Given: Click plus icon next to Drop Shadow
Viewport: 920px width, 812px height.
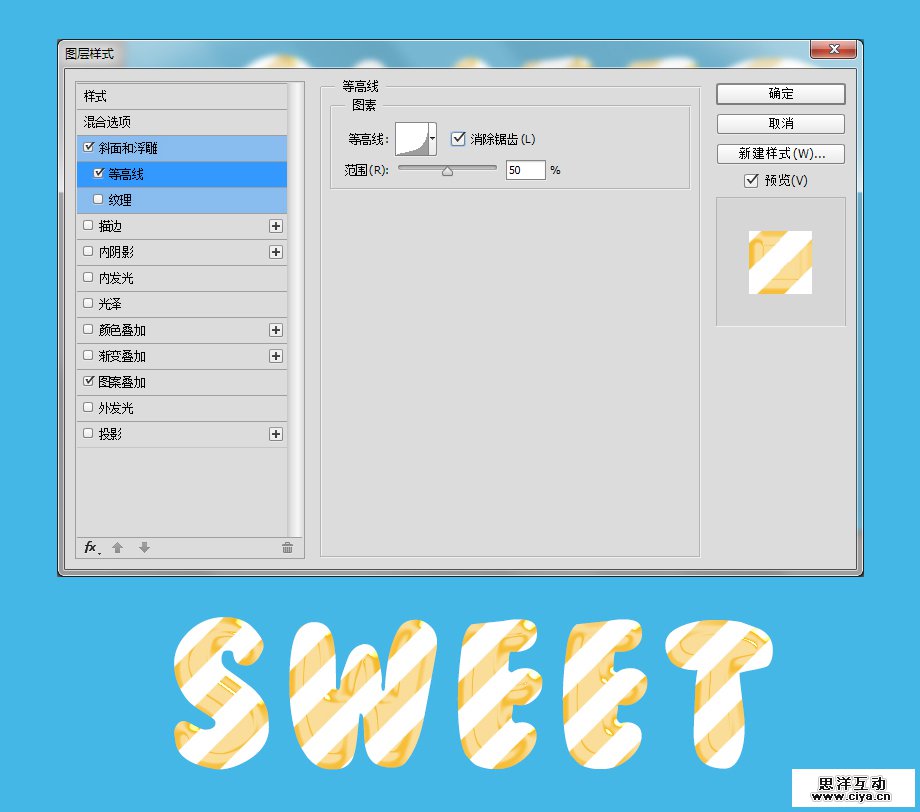Looking at the screenshot, I should point(276,434).
